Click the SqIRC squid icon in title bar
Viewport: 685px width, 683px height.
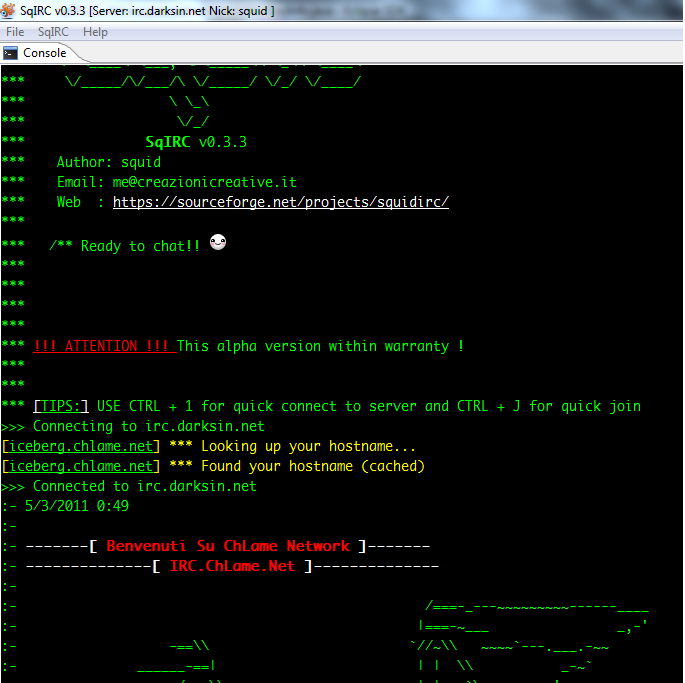click(x=8, y=10)
